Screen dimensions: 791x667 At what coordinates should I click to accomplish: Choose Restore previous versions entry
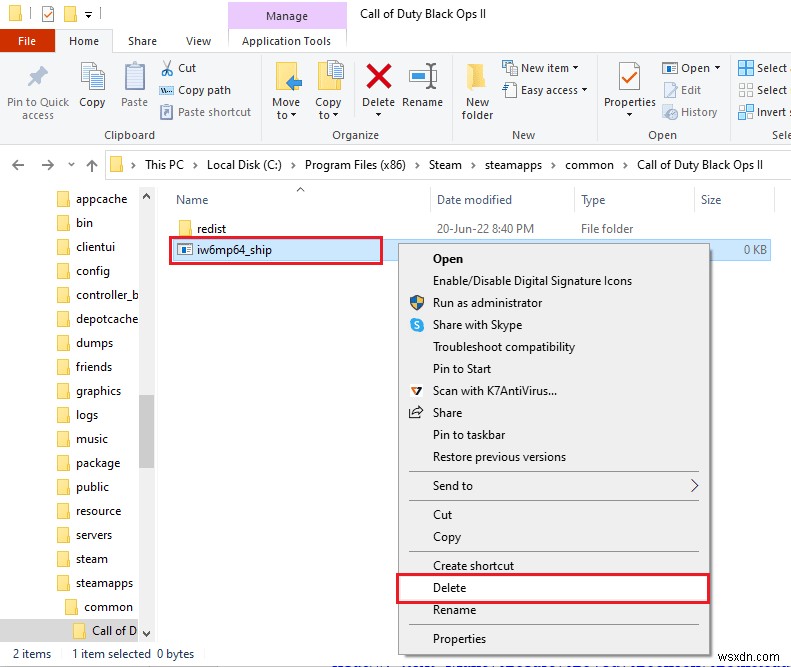pyautogui.click(x=554, y=457)
